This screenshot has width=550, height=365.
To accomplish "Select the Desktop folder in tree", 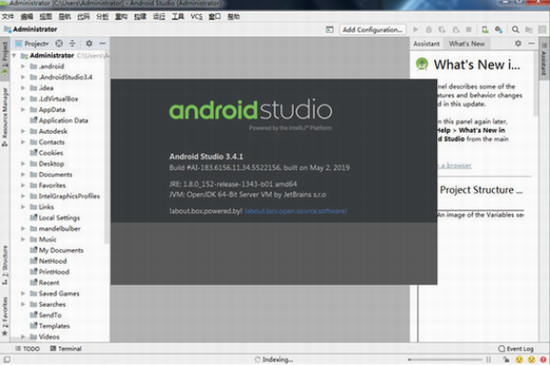I will point(51,164).
